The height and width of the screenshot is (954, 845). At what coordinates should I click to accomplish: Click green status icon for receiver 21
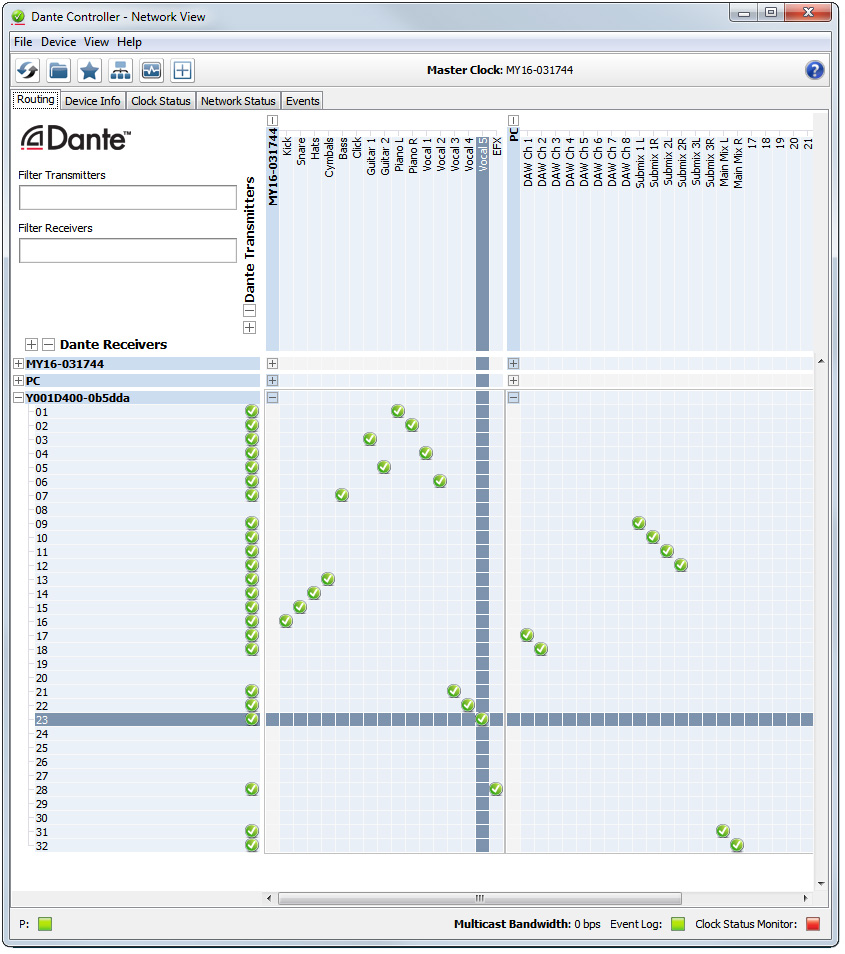point(252,692)
